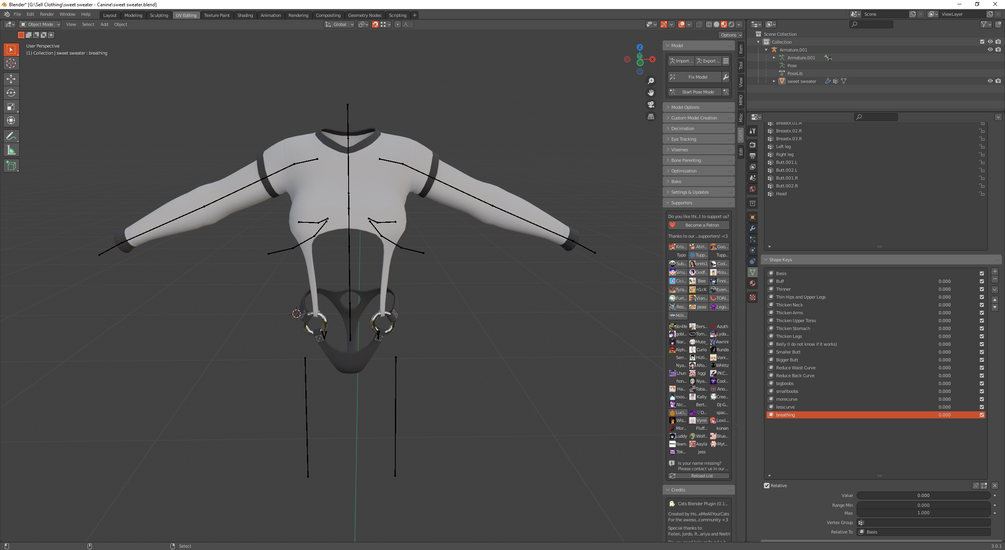This screenshot has width=1005, height=550.
Task: Activate the Annotate pencil tool
Action: [x=11, y=136]
